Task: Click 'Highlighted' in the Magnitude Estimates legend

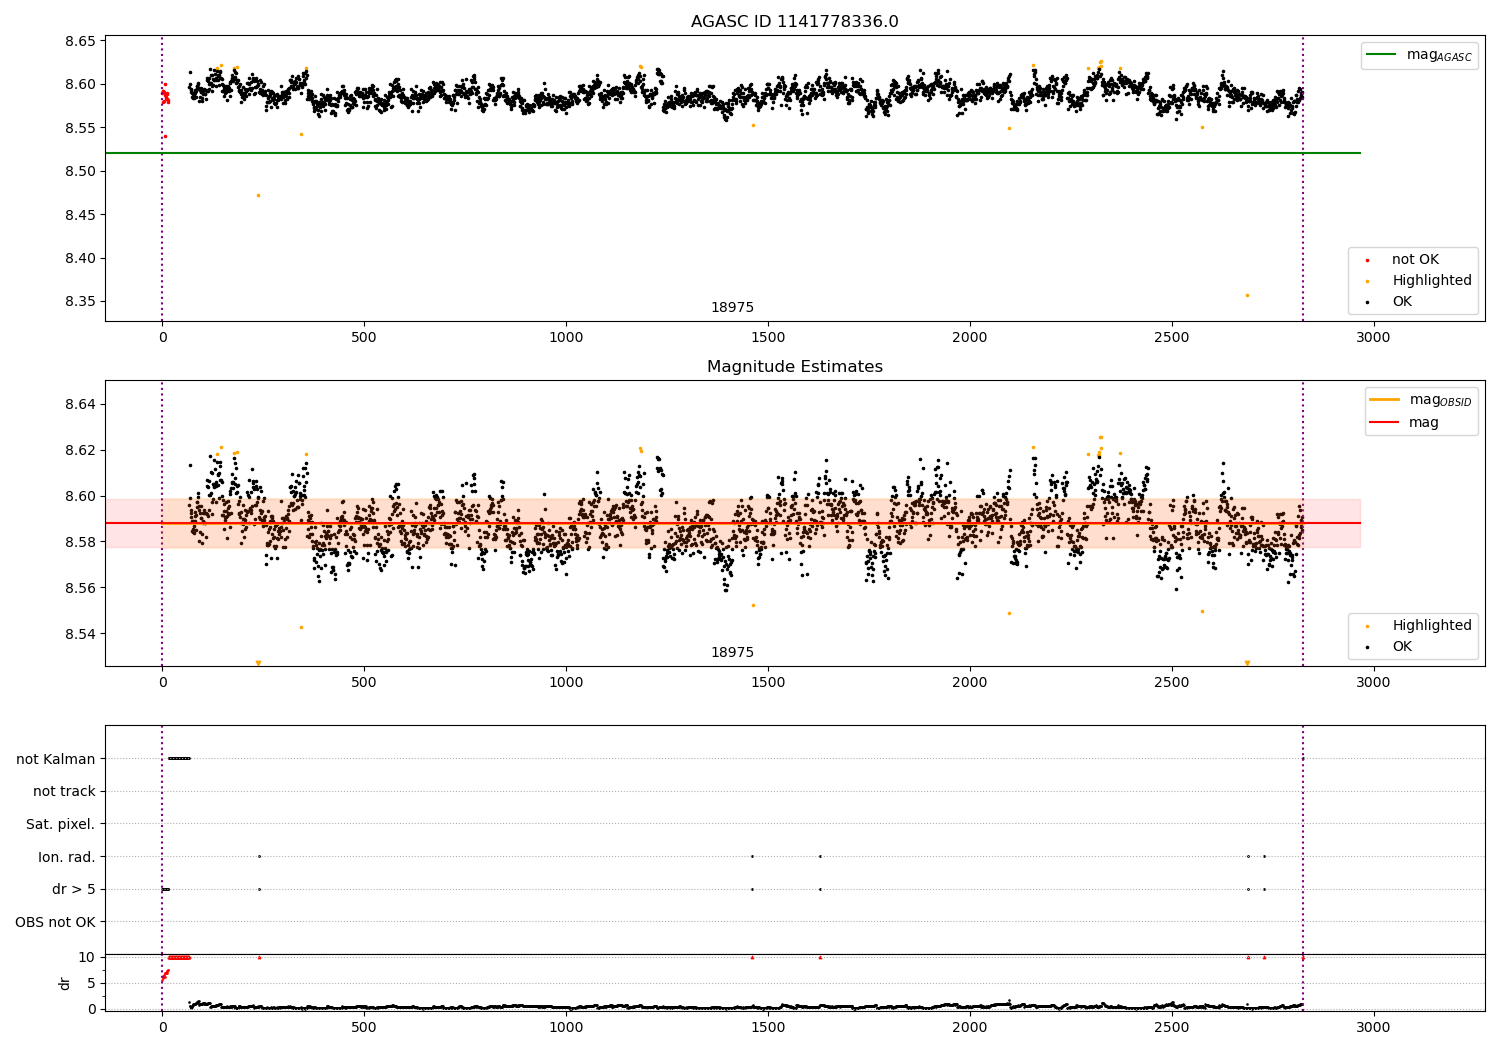Action: click(1432, 626)
